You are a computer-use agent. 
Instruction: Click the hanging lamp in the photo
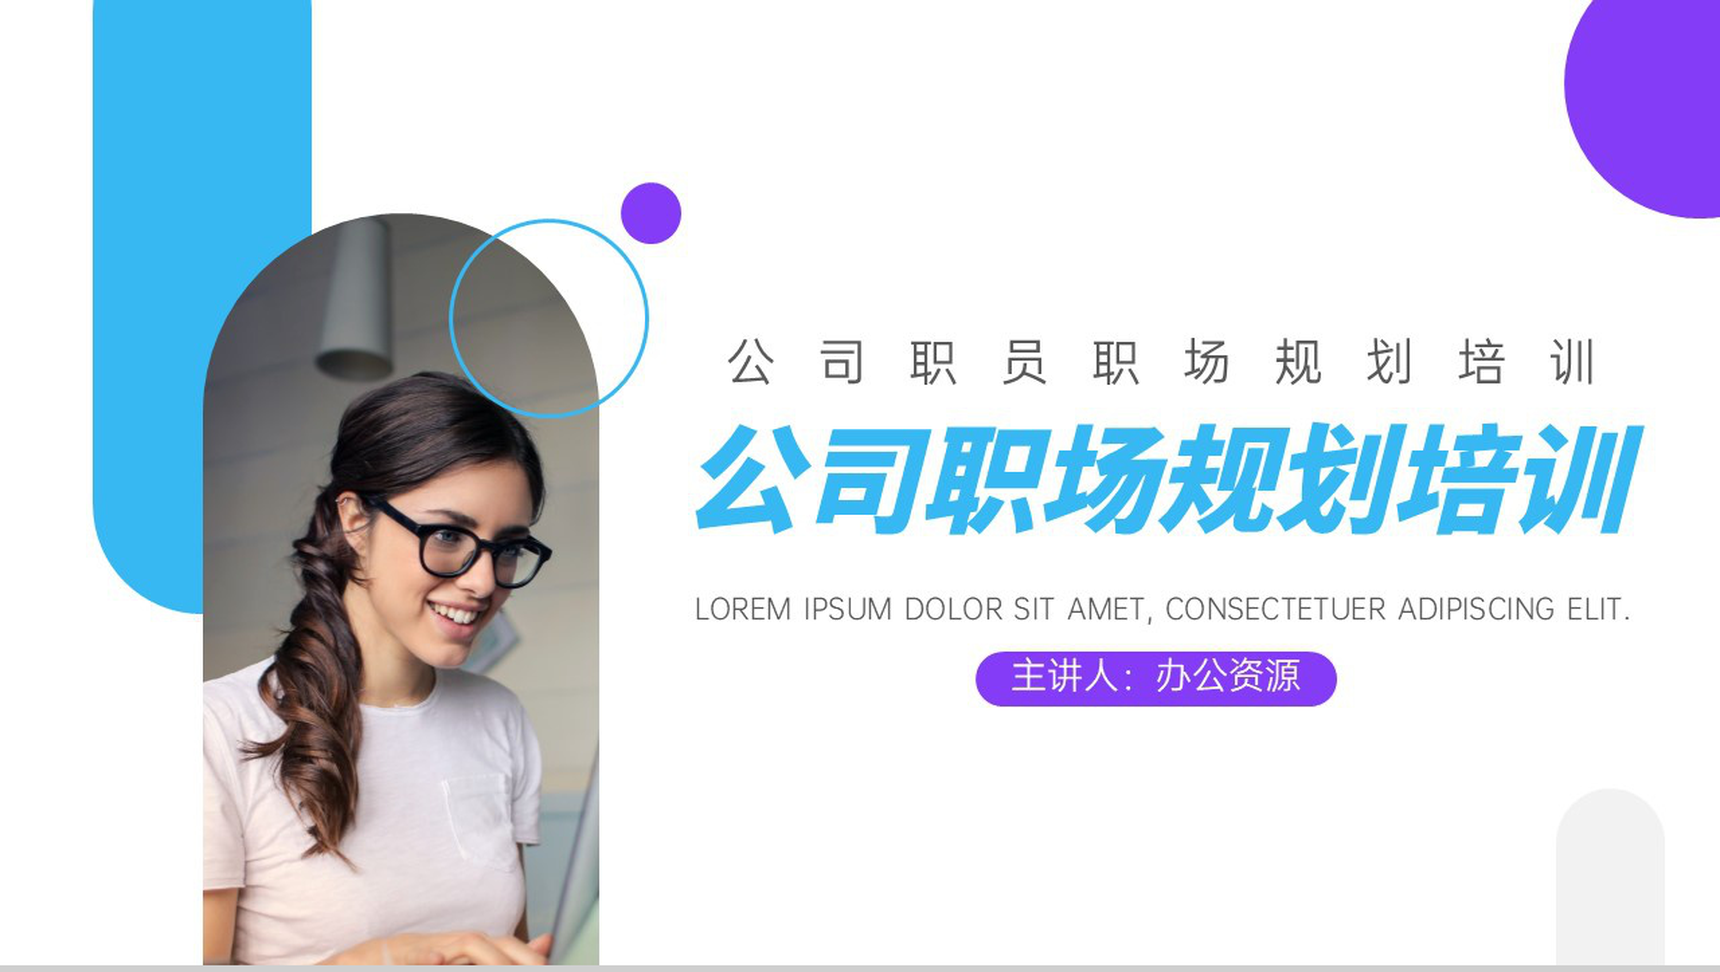point(356,299)
